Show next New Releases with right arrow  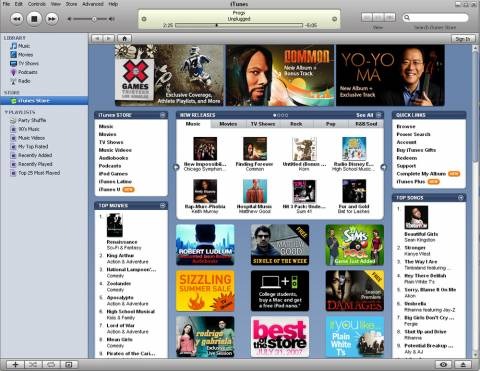click(383, 167)
